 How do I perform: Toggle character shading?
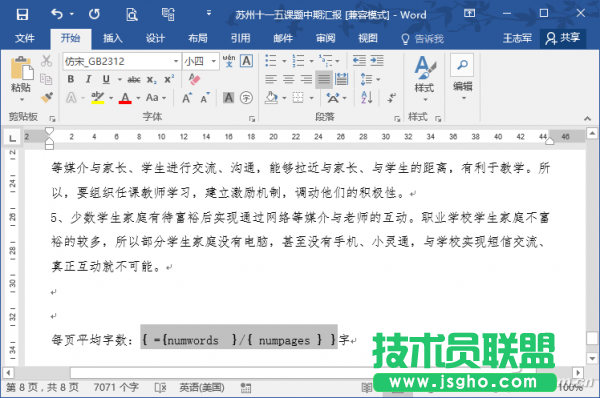click(x=228, y=98)
